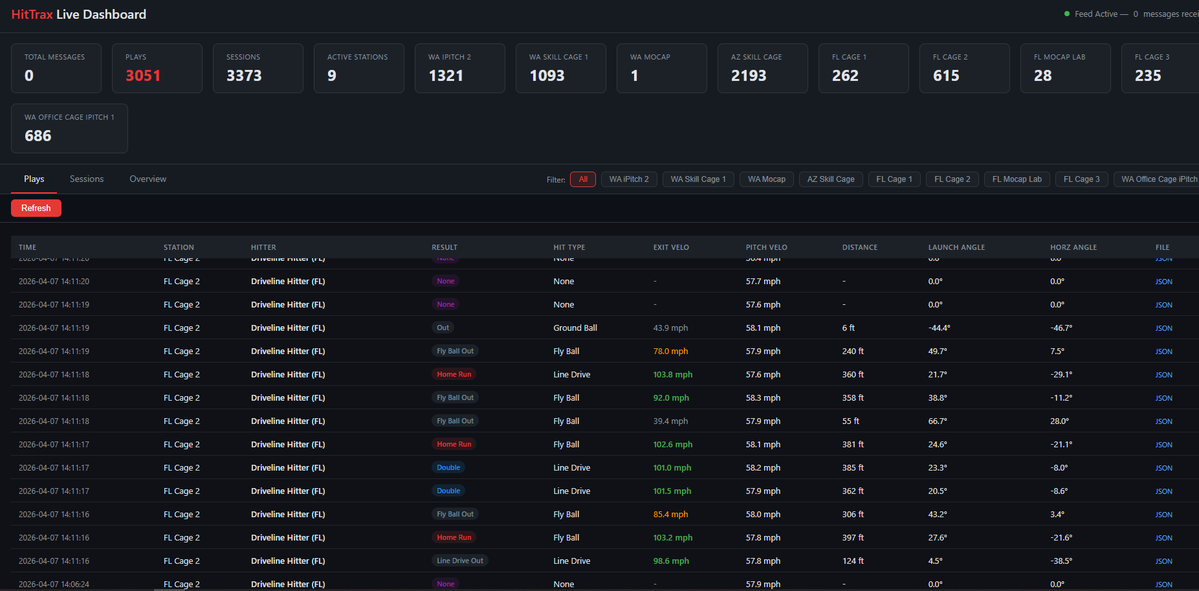Click the HitTrax title in the header

pyautogui.click(x=32, y=14)
